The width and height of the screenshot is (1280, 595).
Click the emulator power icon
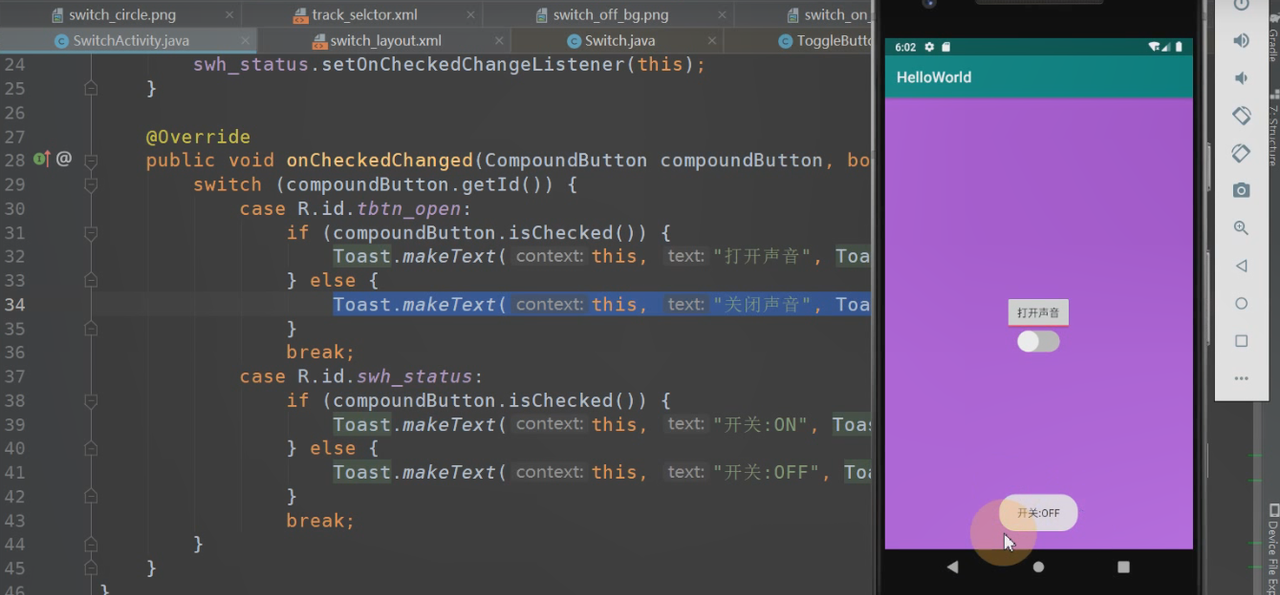1241,5
